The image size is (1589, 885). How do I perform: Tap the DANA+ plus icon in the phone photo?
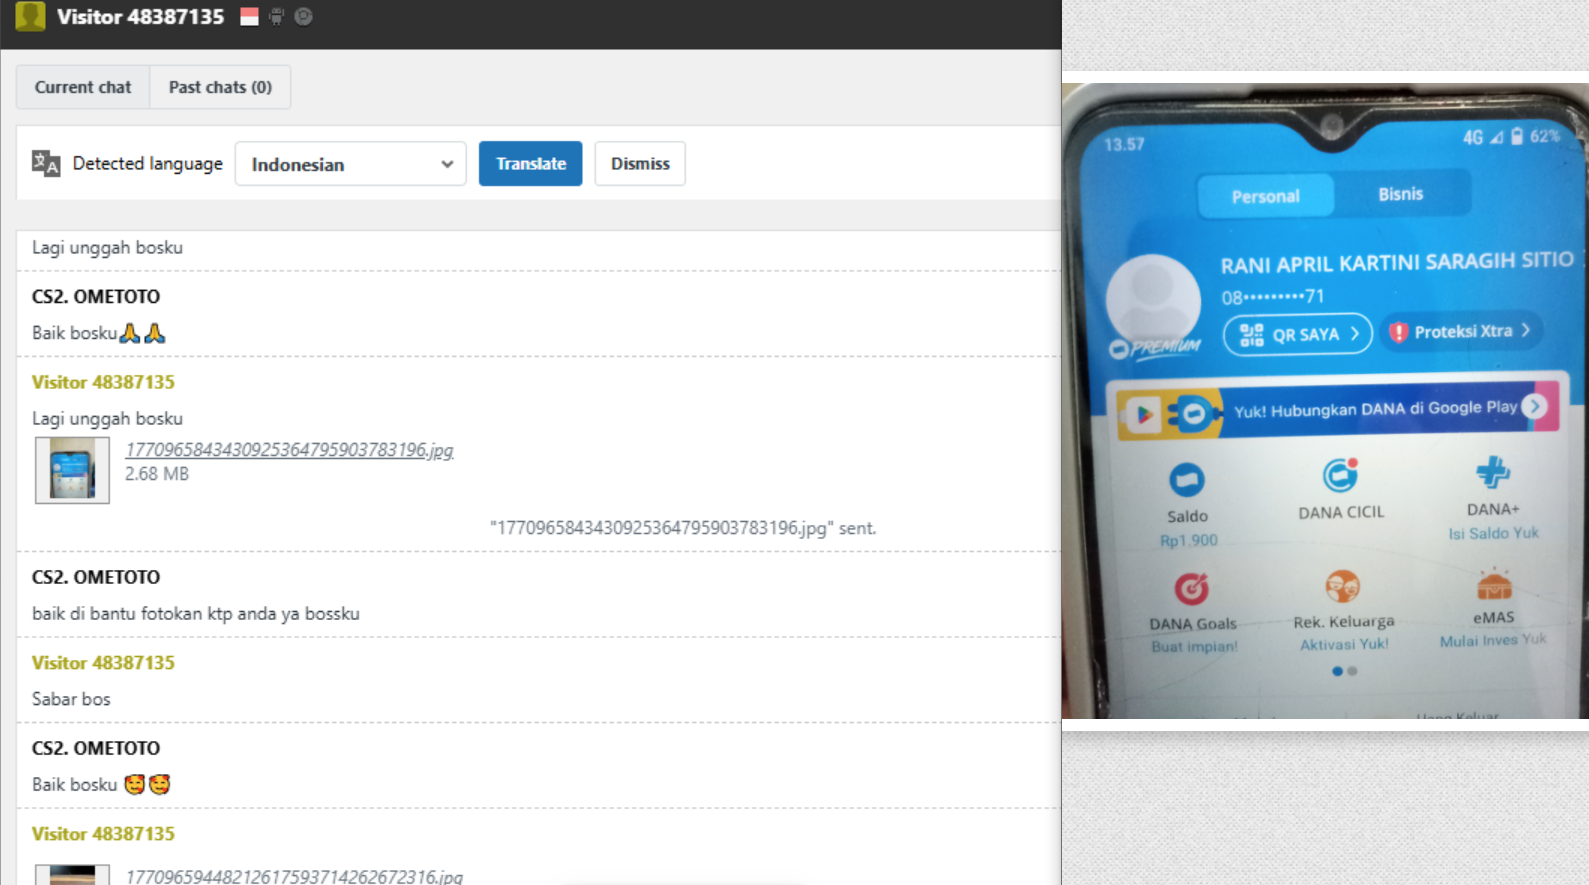coord(1492,472)
